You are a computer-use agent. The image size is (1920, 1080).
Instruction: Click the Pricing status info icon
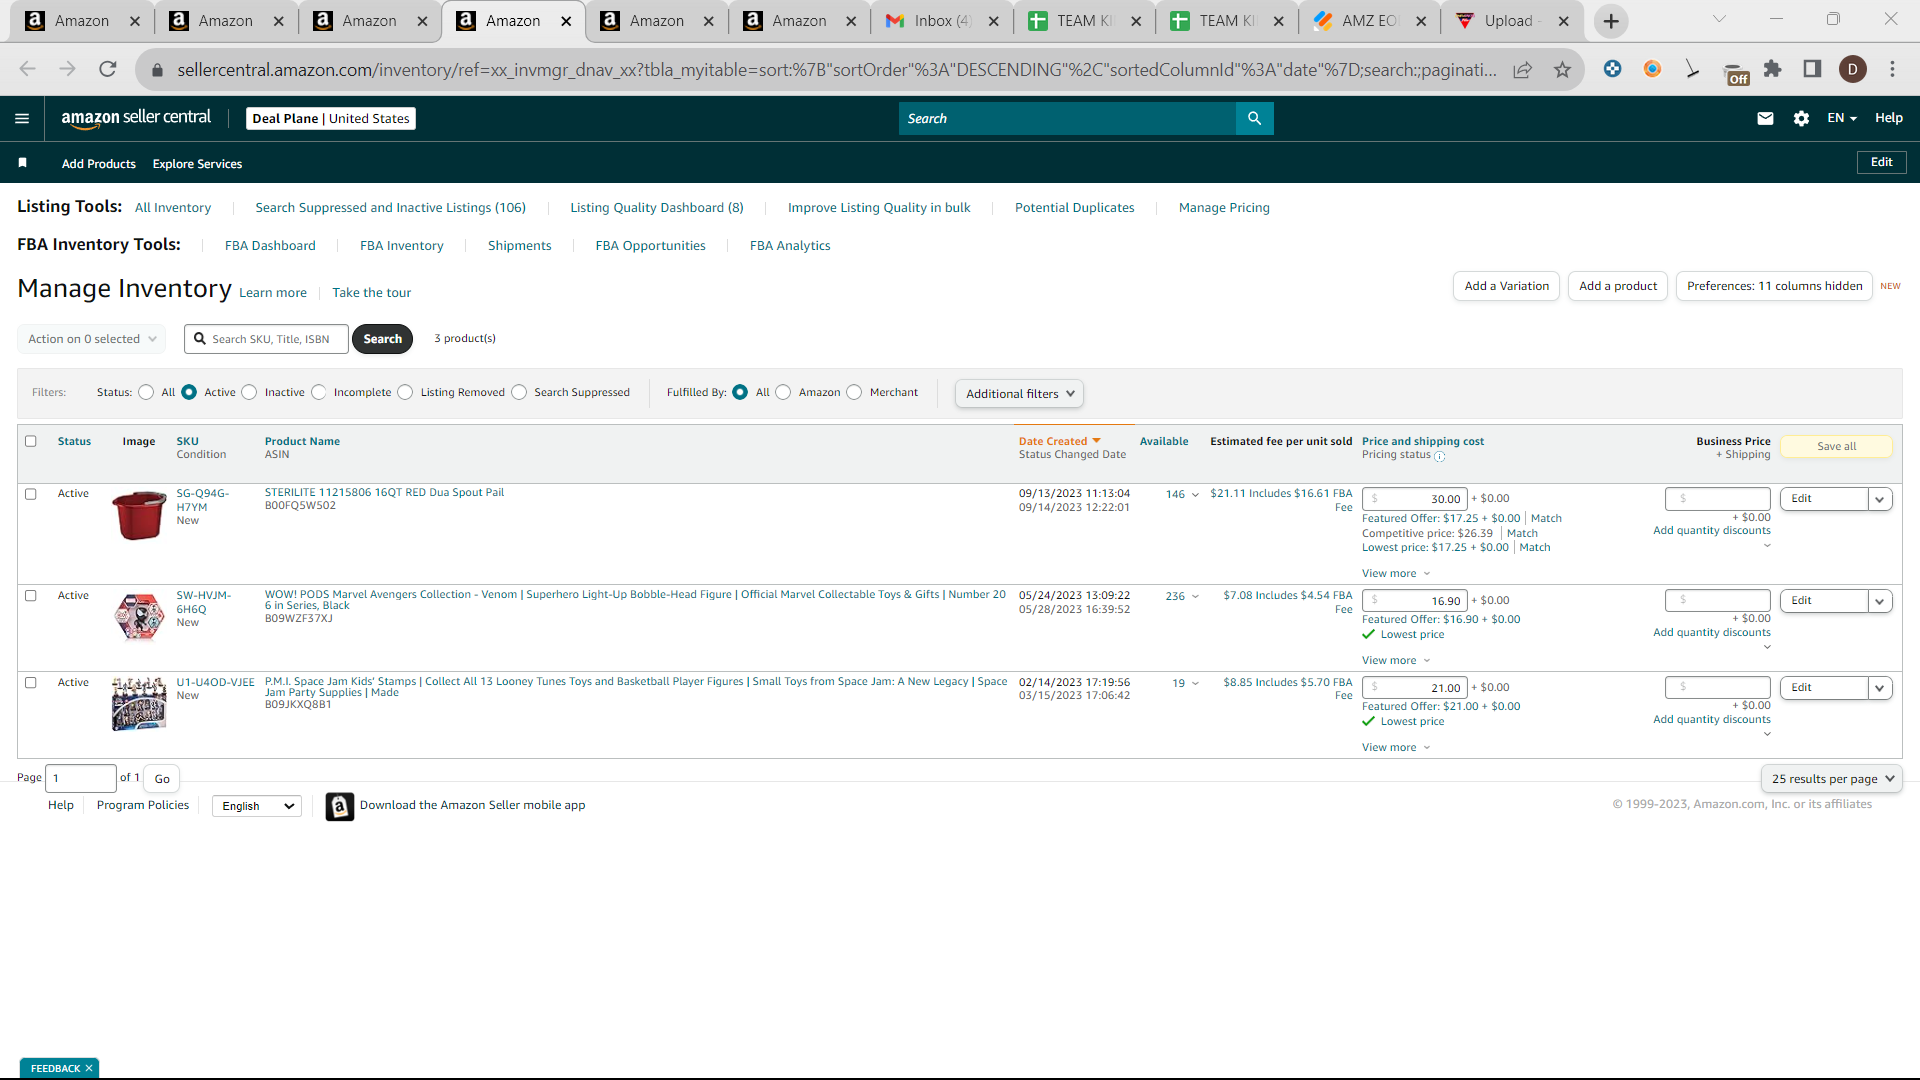click(x=1440, y=456)
